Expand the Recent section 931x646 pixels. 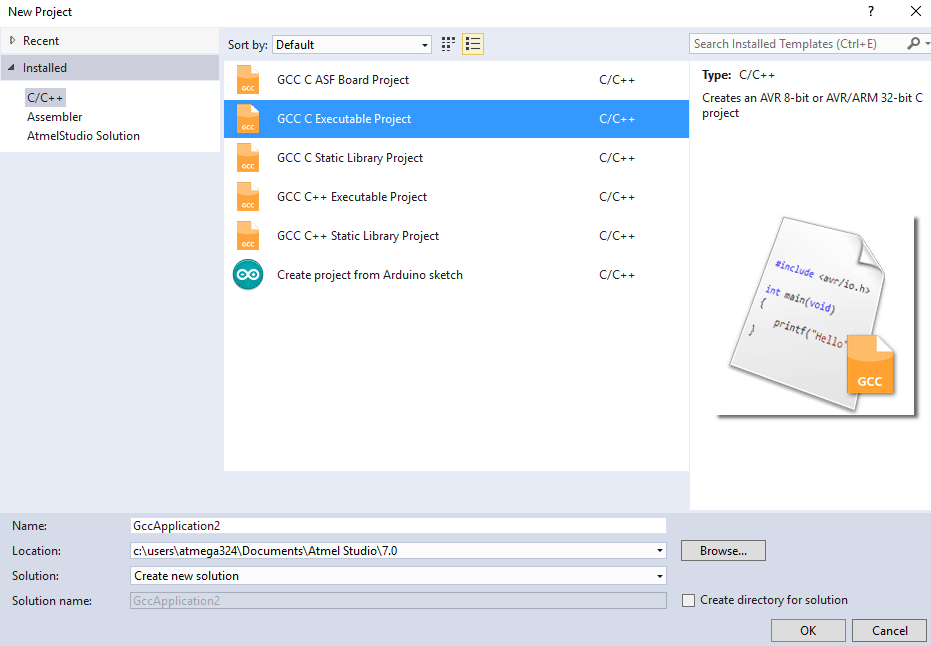pyautogui.click(x=12, y=40)
